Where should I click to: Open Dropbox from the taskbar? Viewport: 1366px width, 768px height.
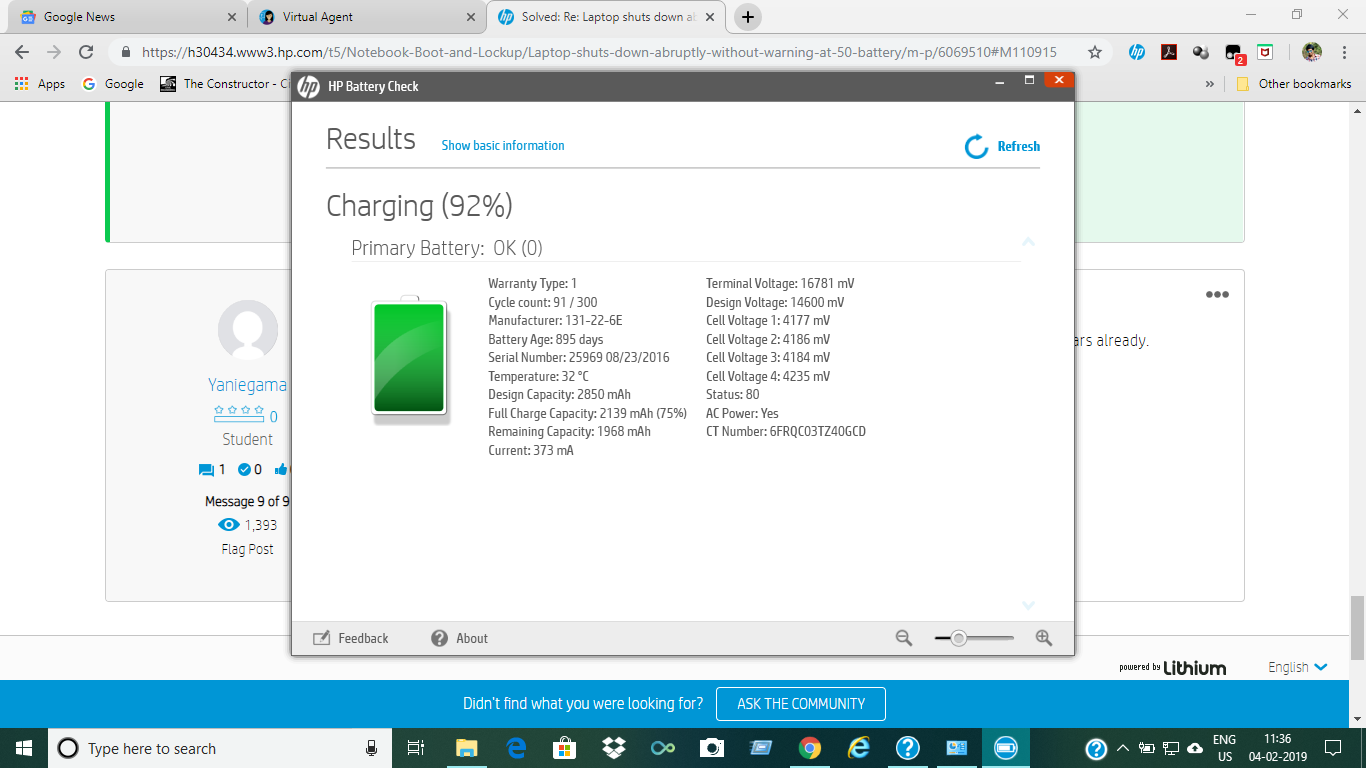614,748
